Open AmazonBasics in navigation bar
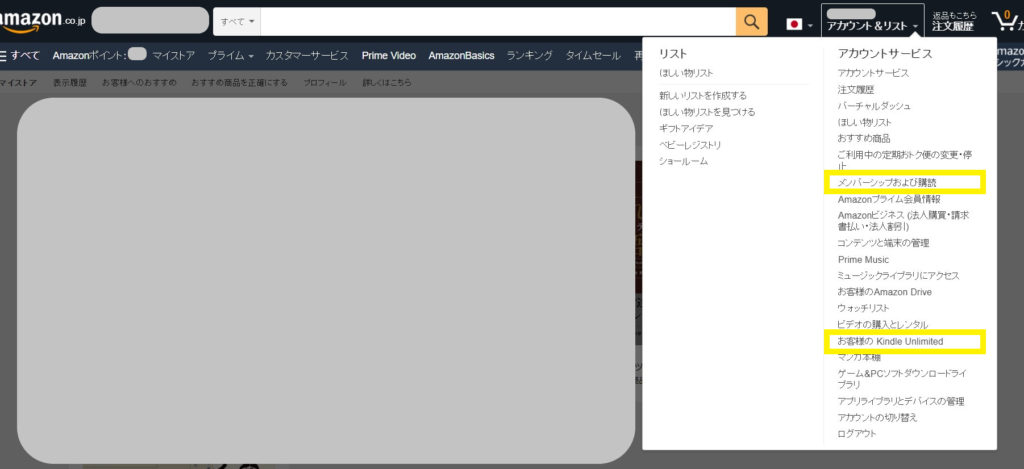This screenshot has height=469, width=1024. (461, 56)
